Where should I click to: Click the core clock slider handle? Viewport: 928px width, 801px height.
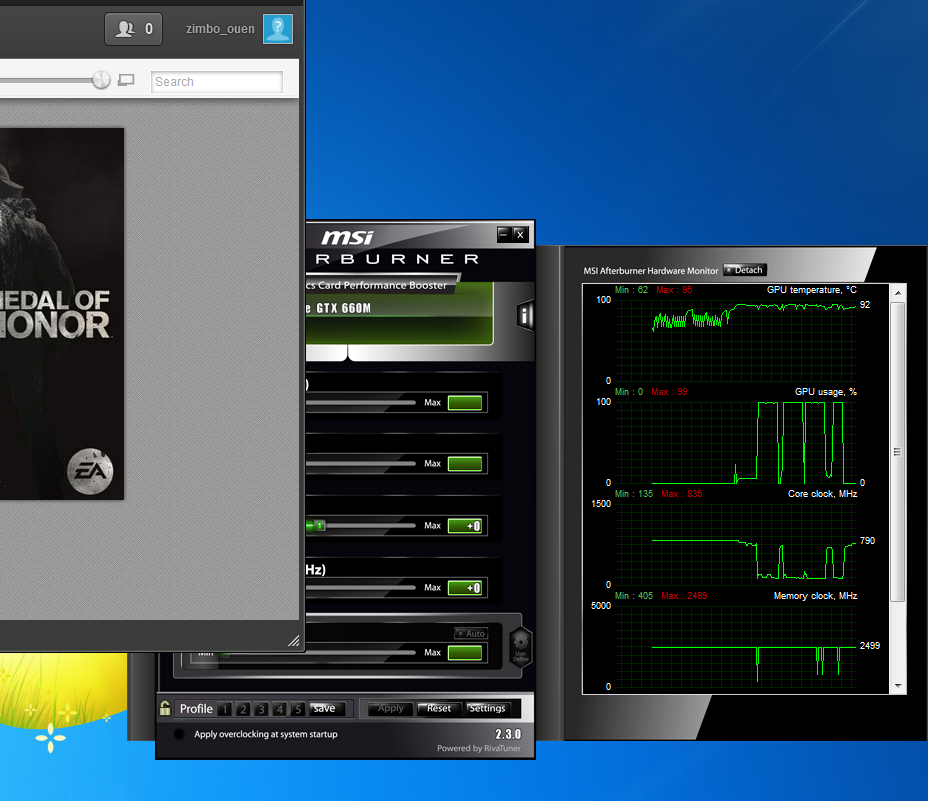pos(319,526)
